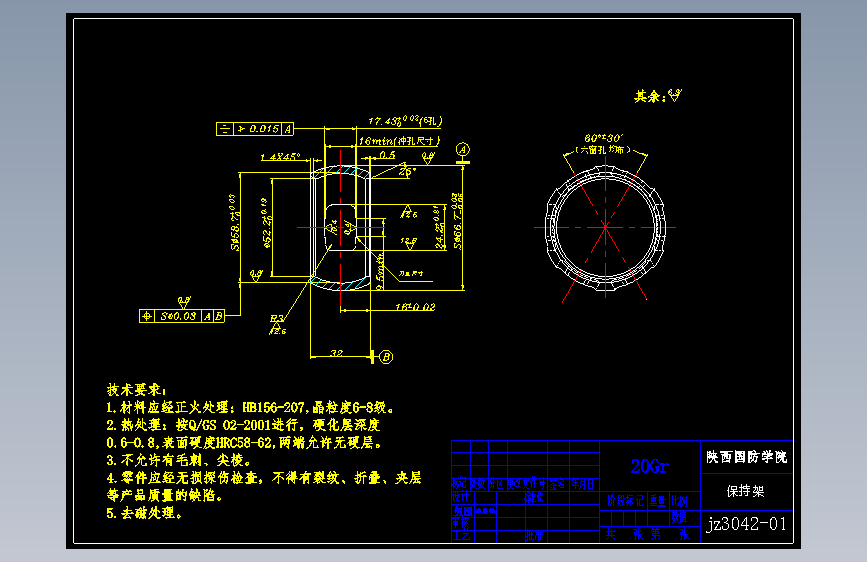Click the 技术要求 heading
Image resolution: width=867 pixels, height=562 pixels.
[136, 389]
